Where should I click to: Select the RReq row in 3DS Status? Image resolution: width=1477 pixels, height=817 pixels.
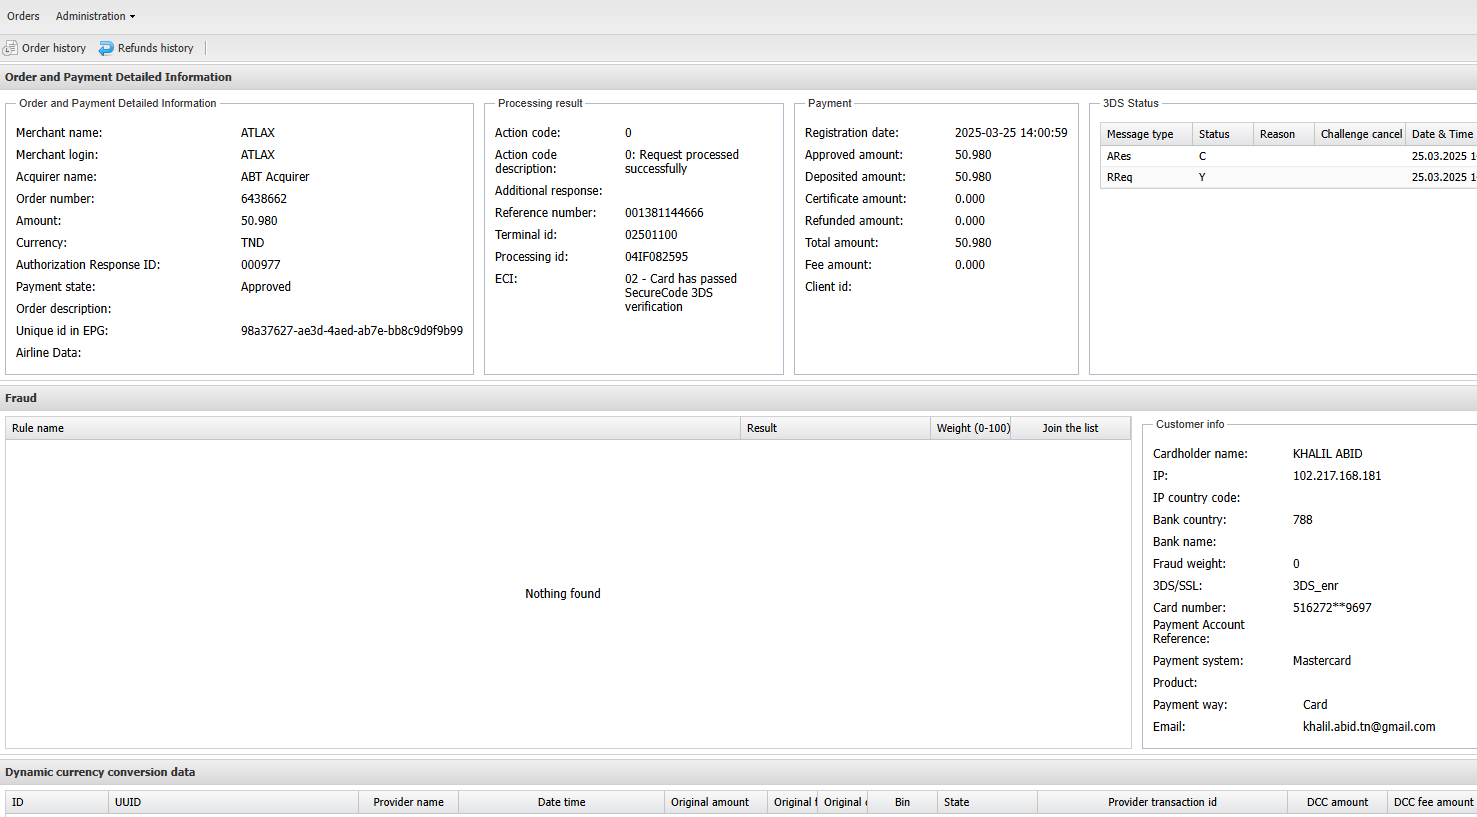tap(1120, 177)
